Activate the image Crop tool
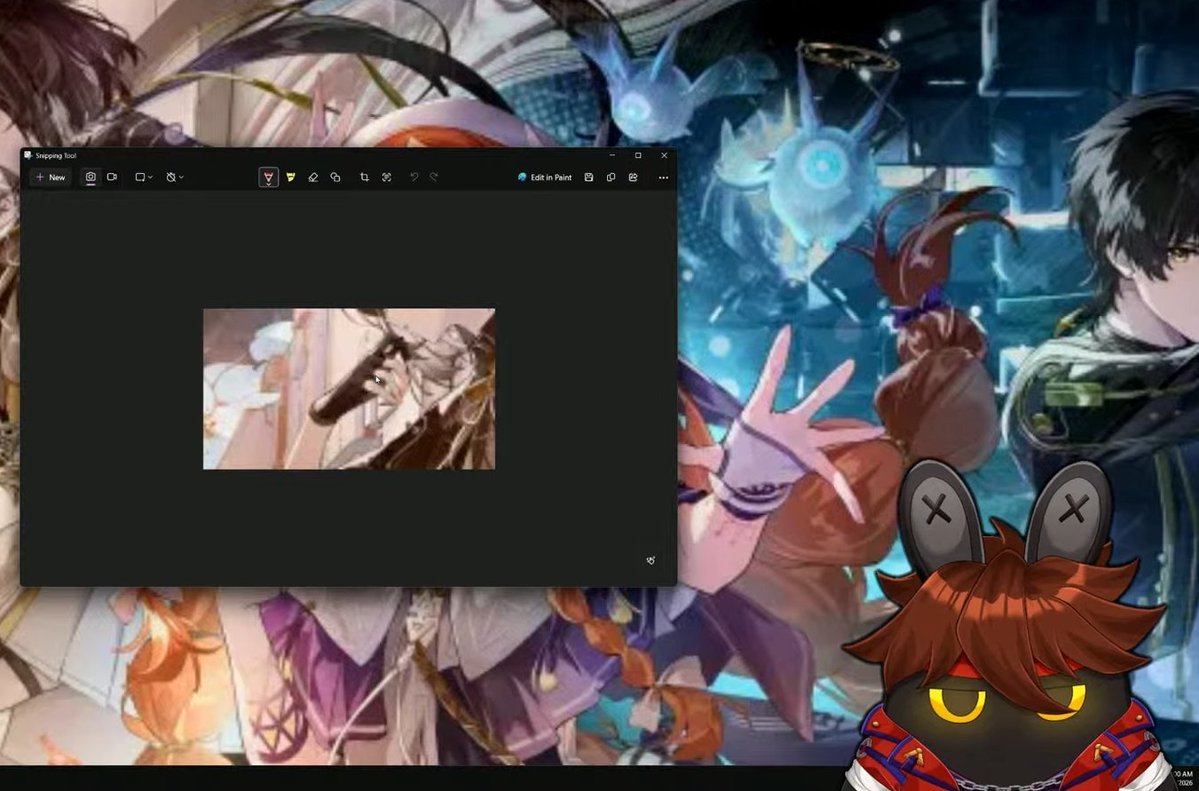Image resolution: width=1199 pixels, height=791 pixels. tap(364, 177)
